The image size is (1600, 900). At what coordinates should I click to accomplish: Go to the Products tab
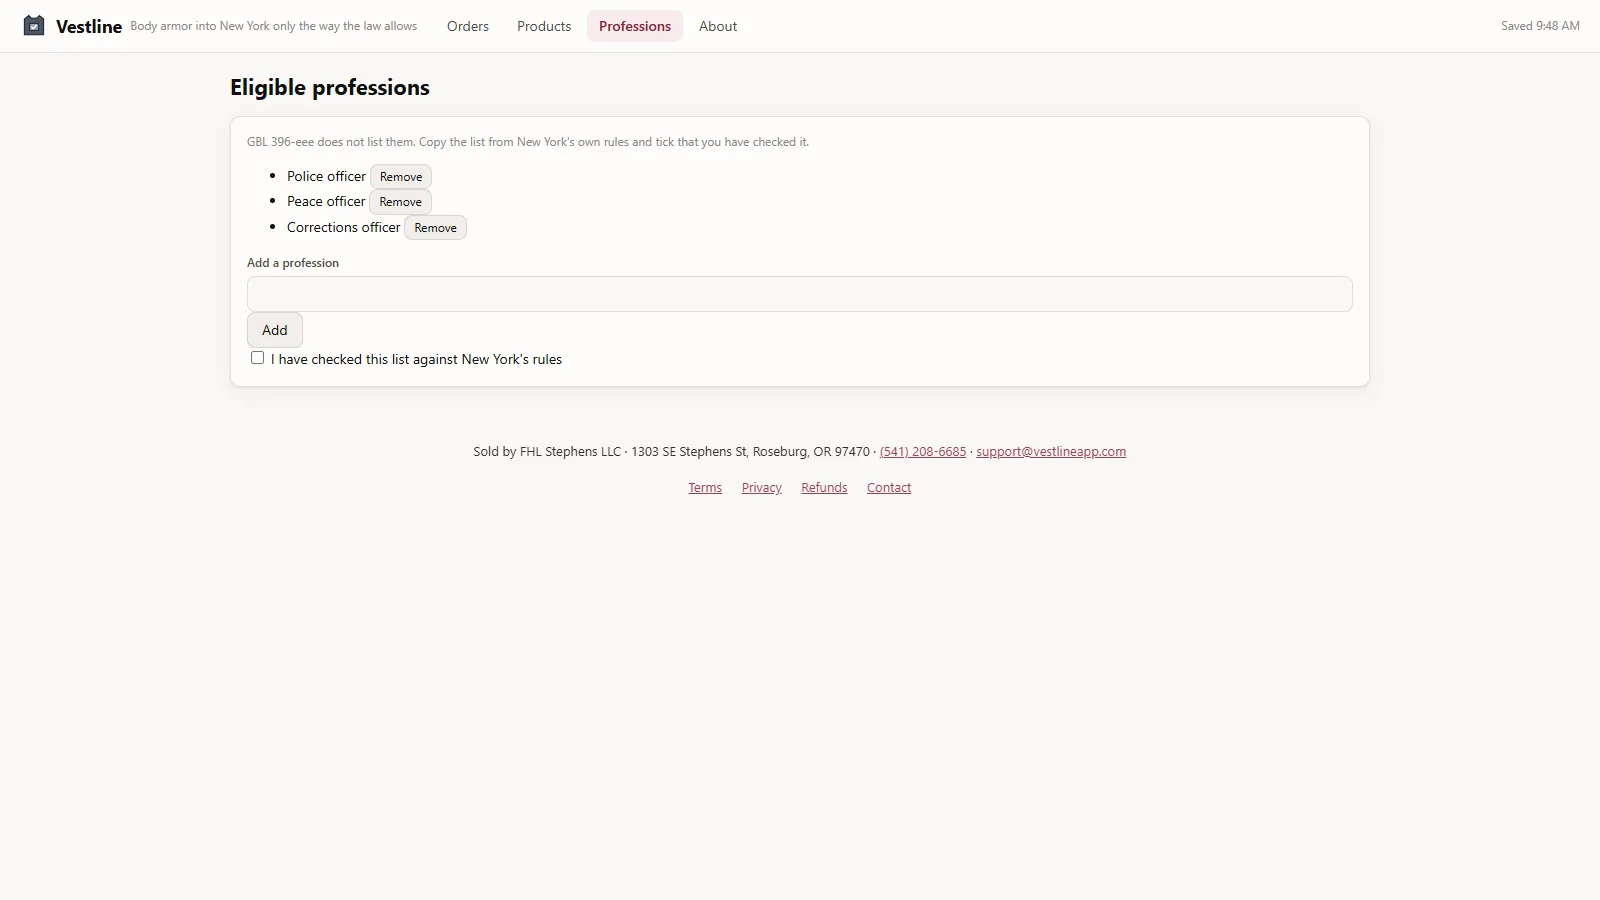coord(544,26)
